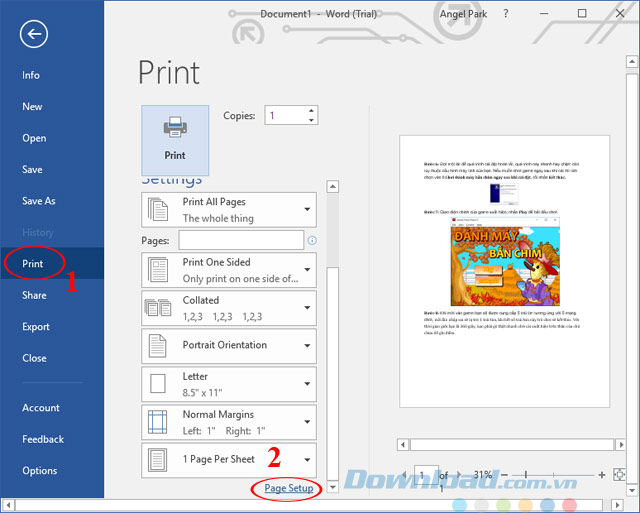Expand the 1 Page Per Sheet dropdown
Viewport: 640px width, 513px height.
coord(307,460)
